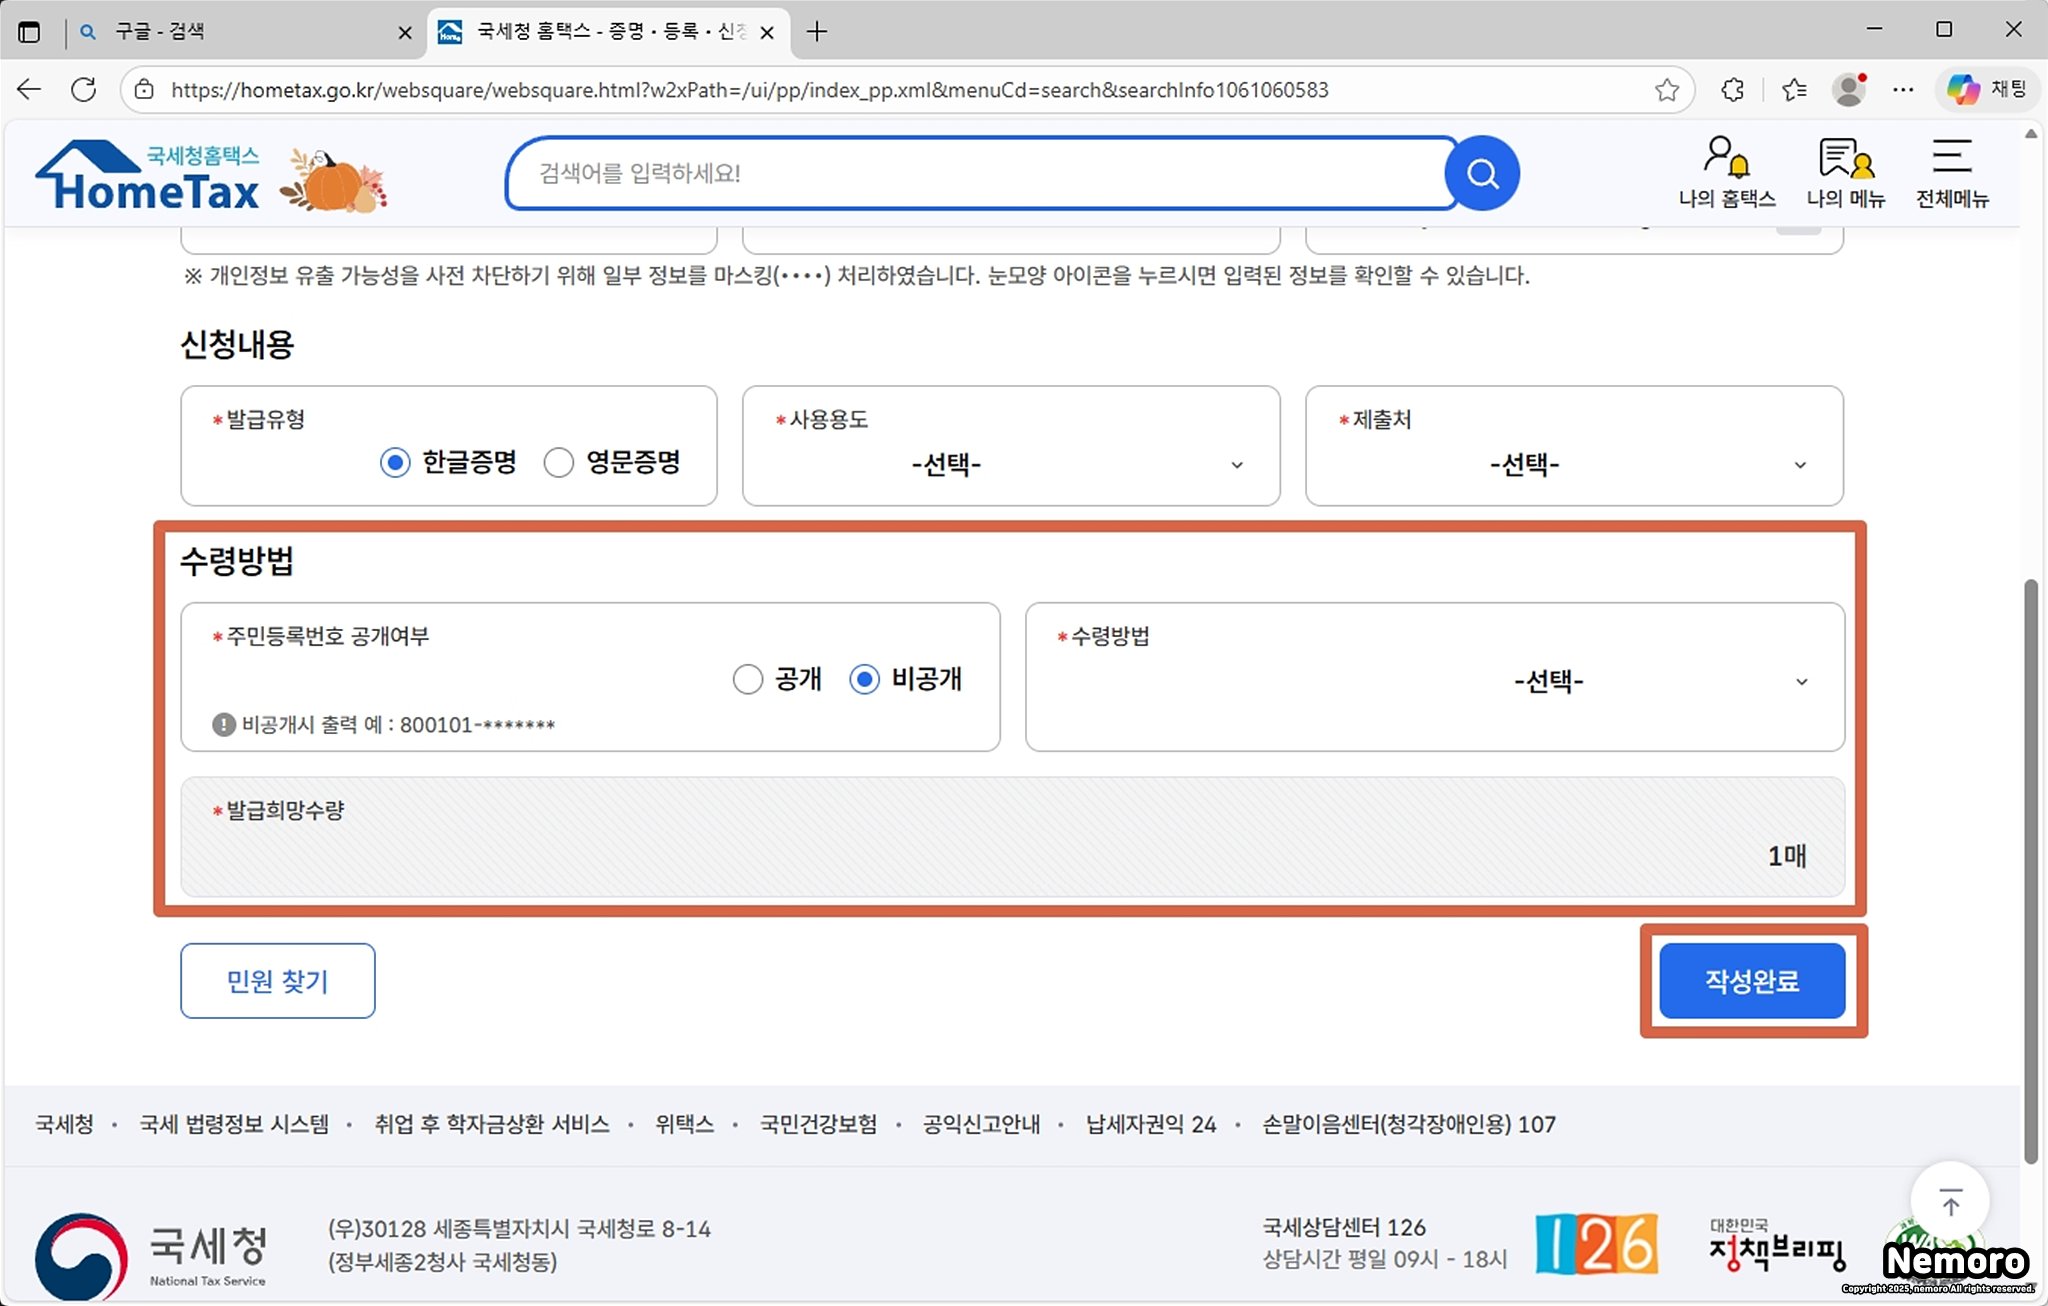
Task: Expand 사용용도 dropdown
Action: (1010, 464)
